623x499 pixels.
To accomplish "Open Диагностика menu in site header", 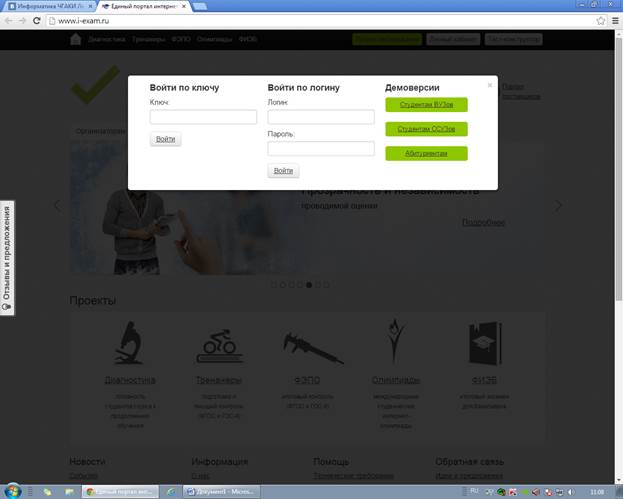I will pyautogui.click(x=106, y=39).
